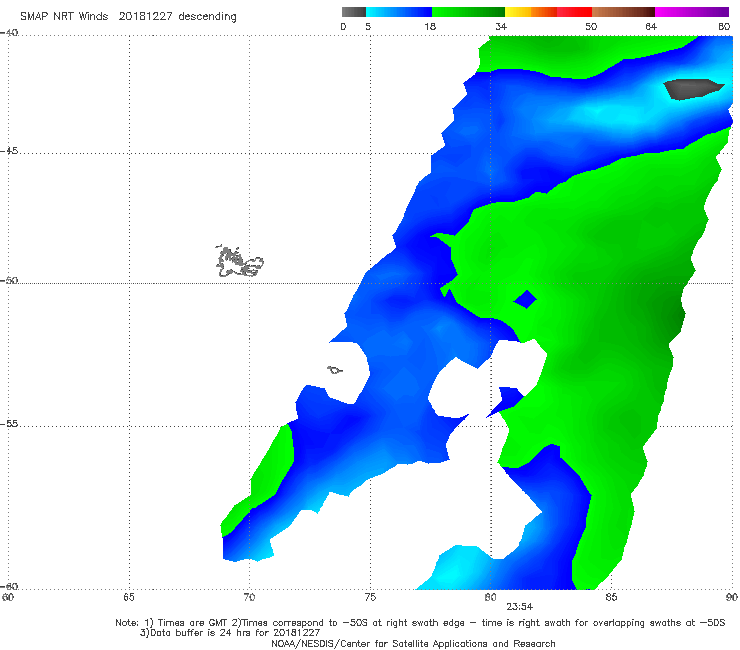
Task: Click the cyan-blue segment of the color legend
Action: (399, 12)
